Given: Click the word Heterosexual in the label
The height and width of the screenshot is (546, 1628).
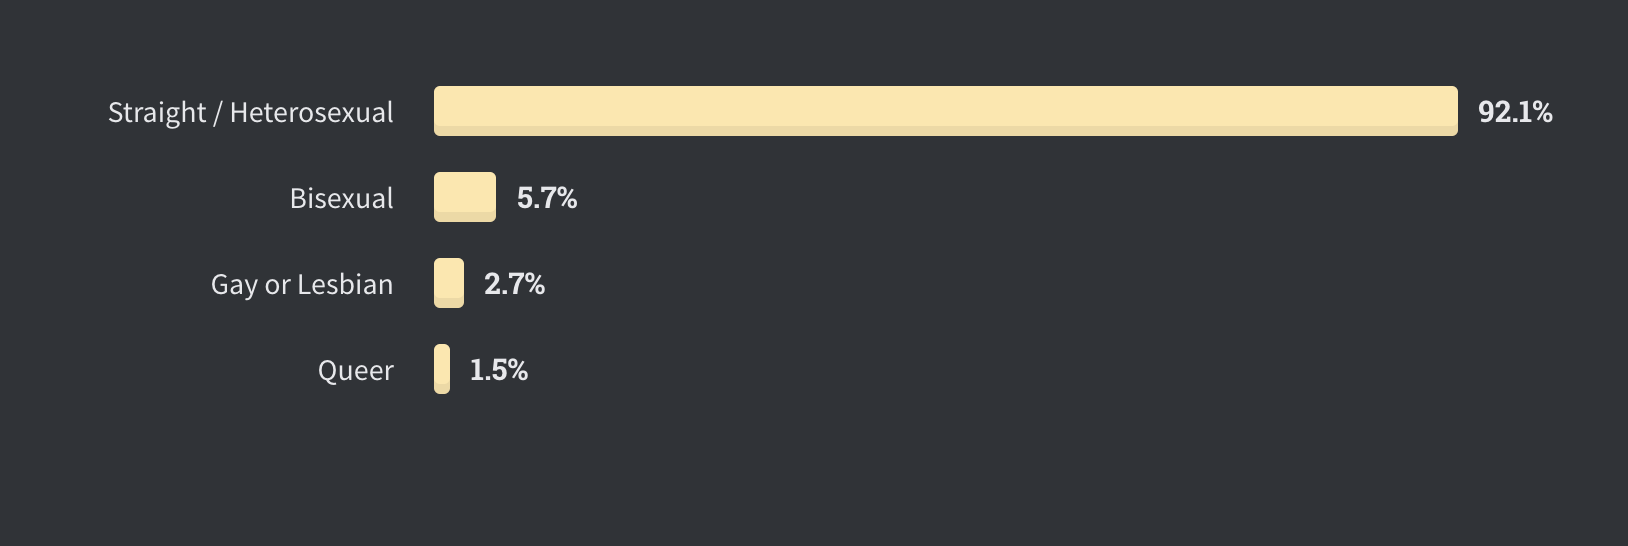Looking at the screenshot, I should point(312,112).
